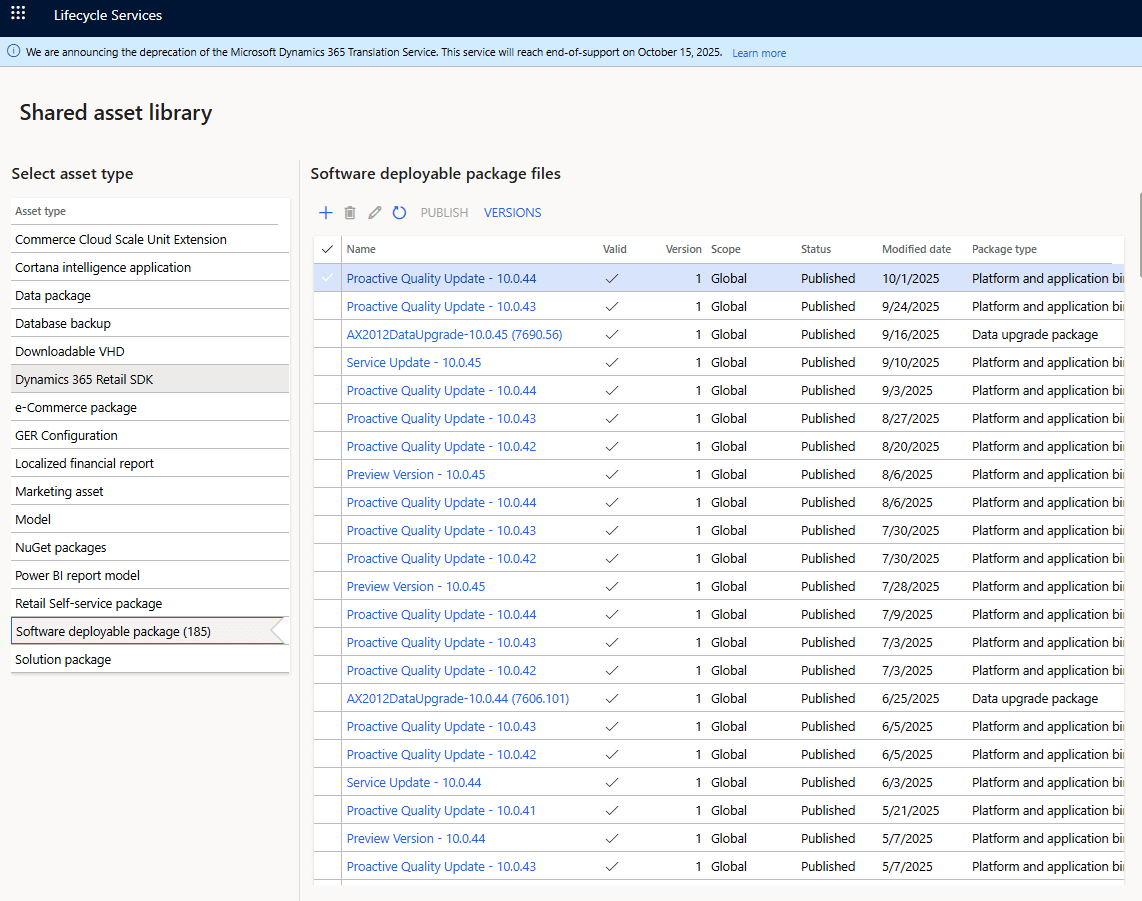The width and height of the screenshot is (1142, 901).
Task: Select the NuGet packages asset type
Action: click(61, 548)
